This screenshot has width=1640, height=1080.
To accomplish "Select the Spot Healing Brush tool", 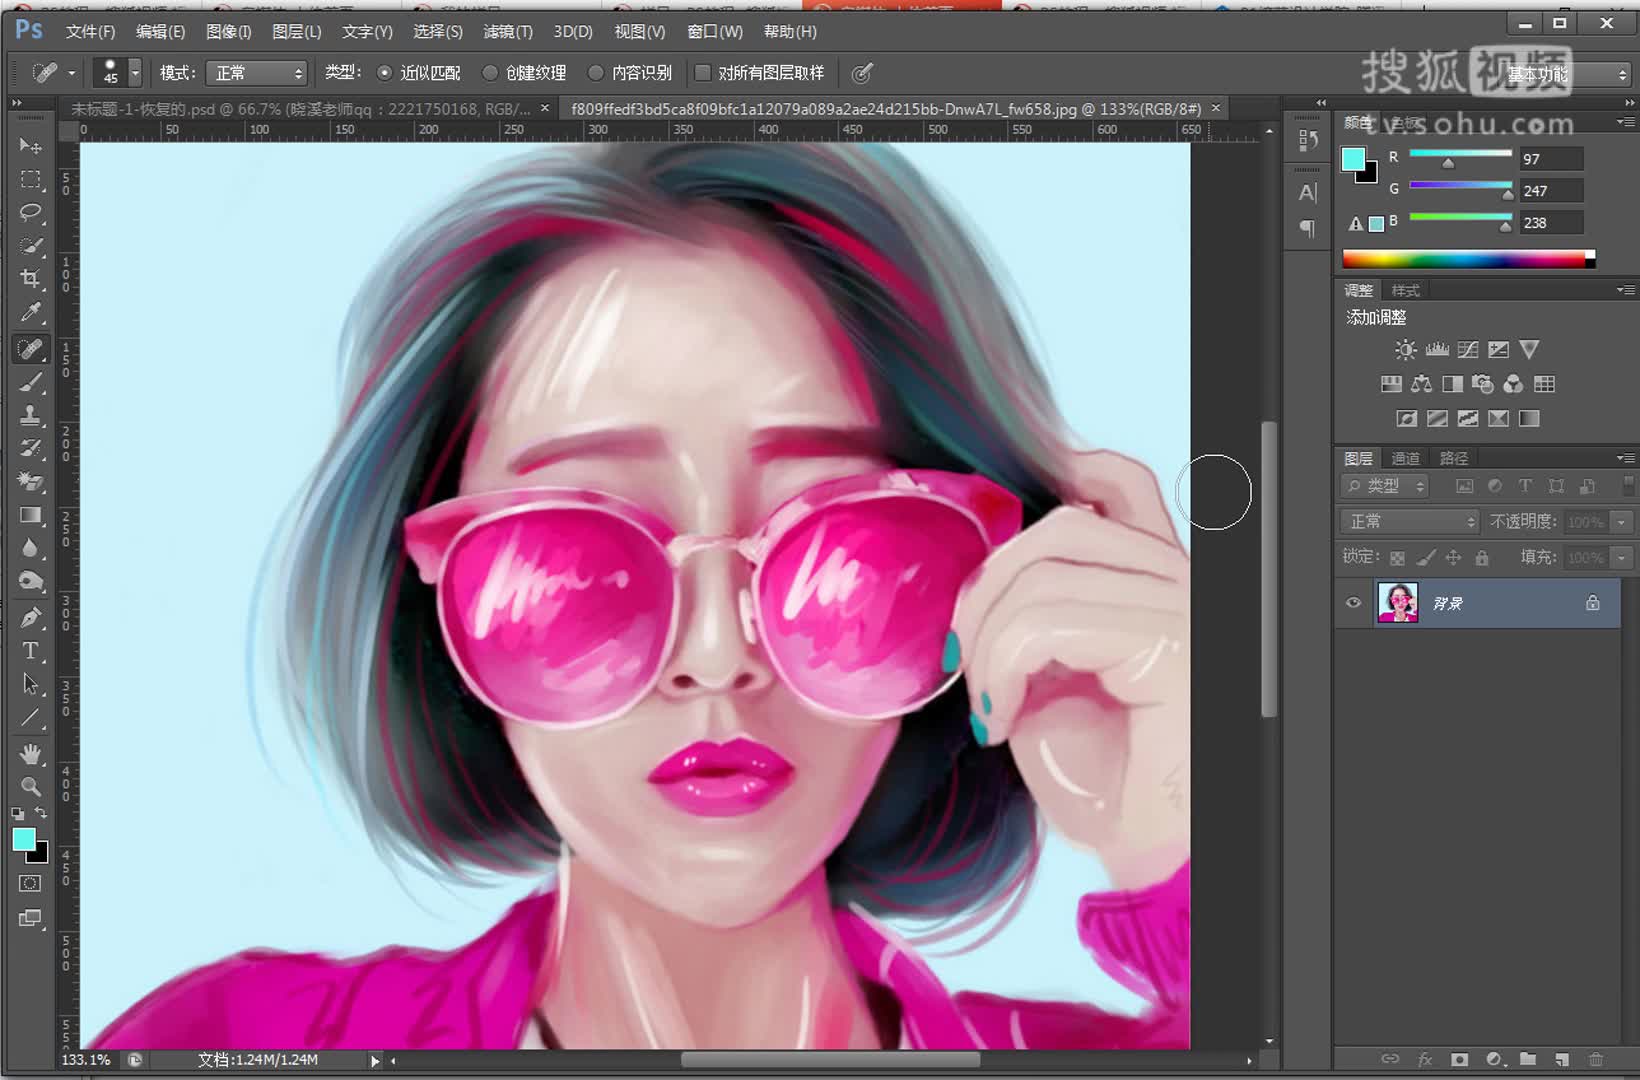I will point(30,348).
